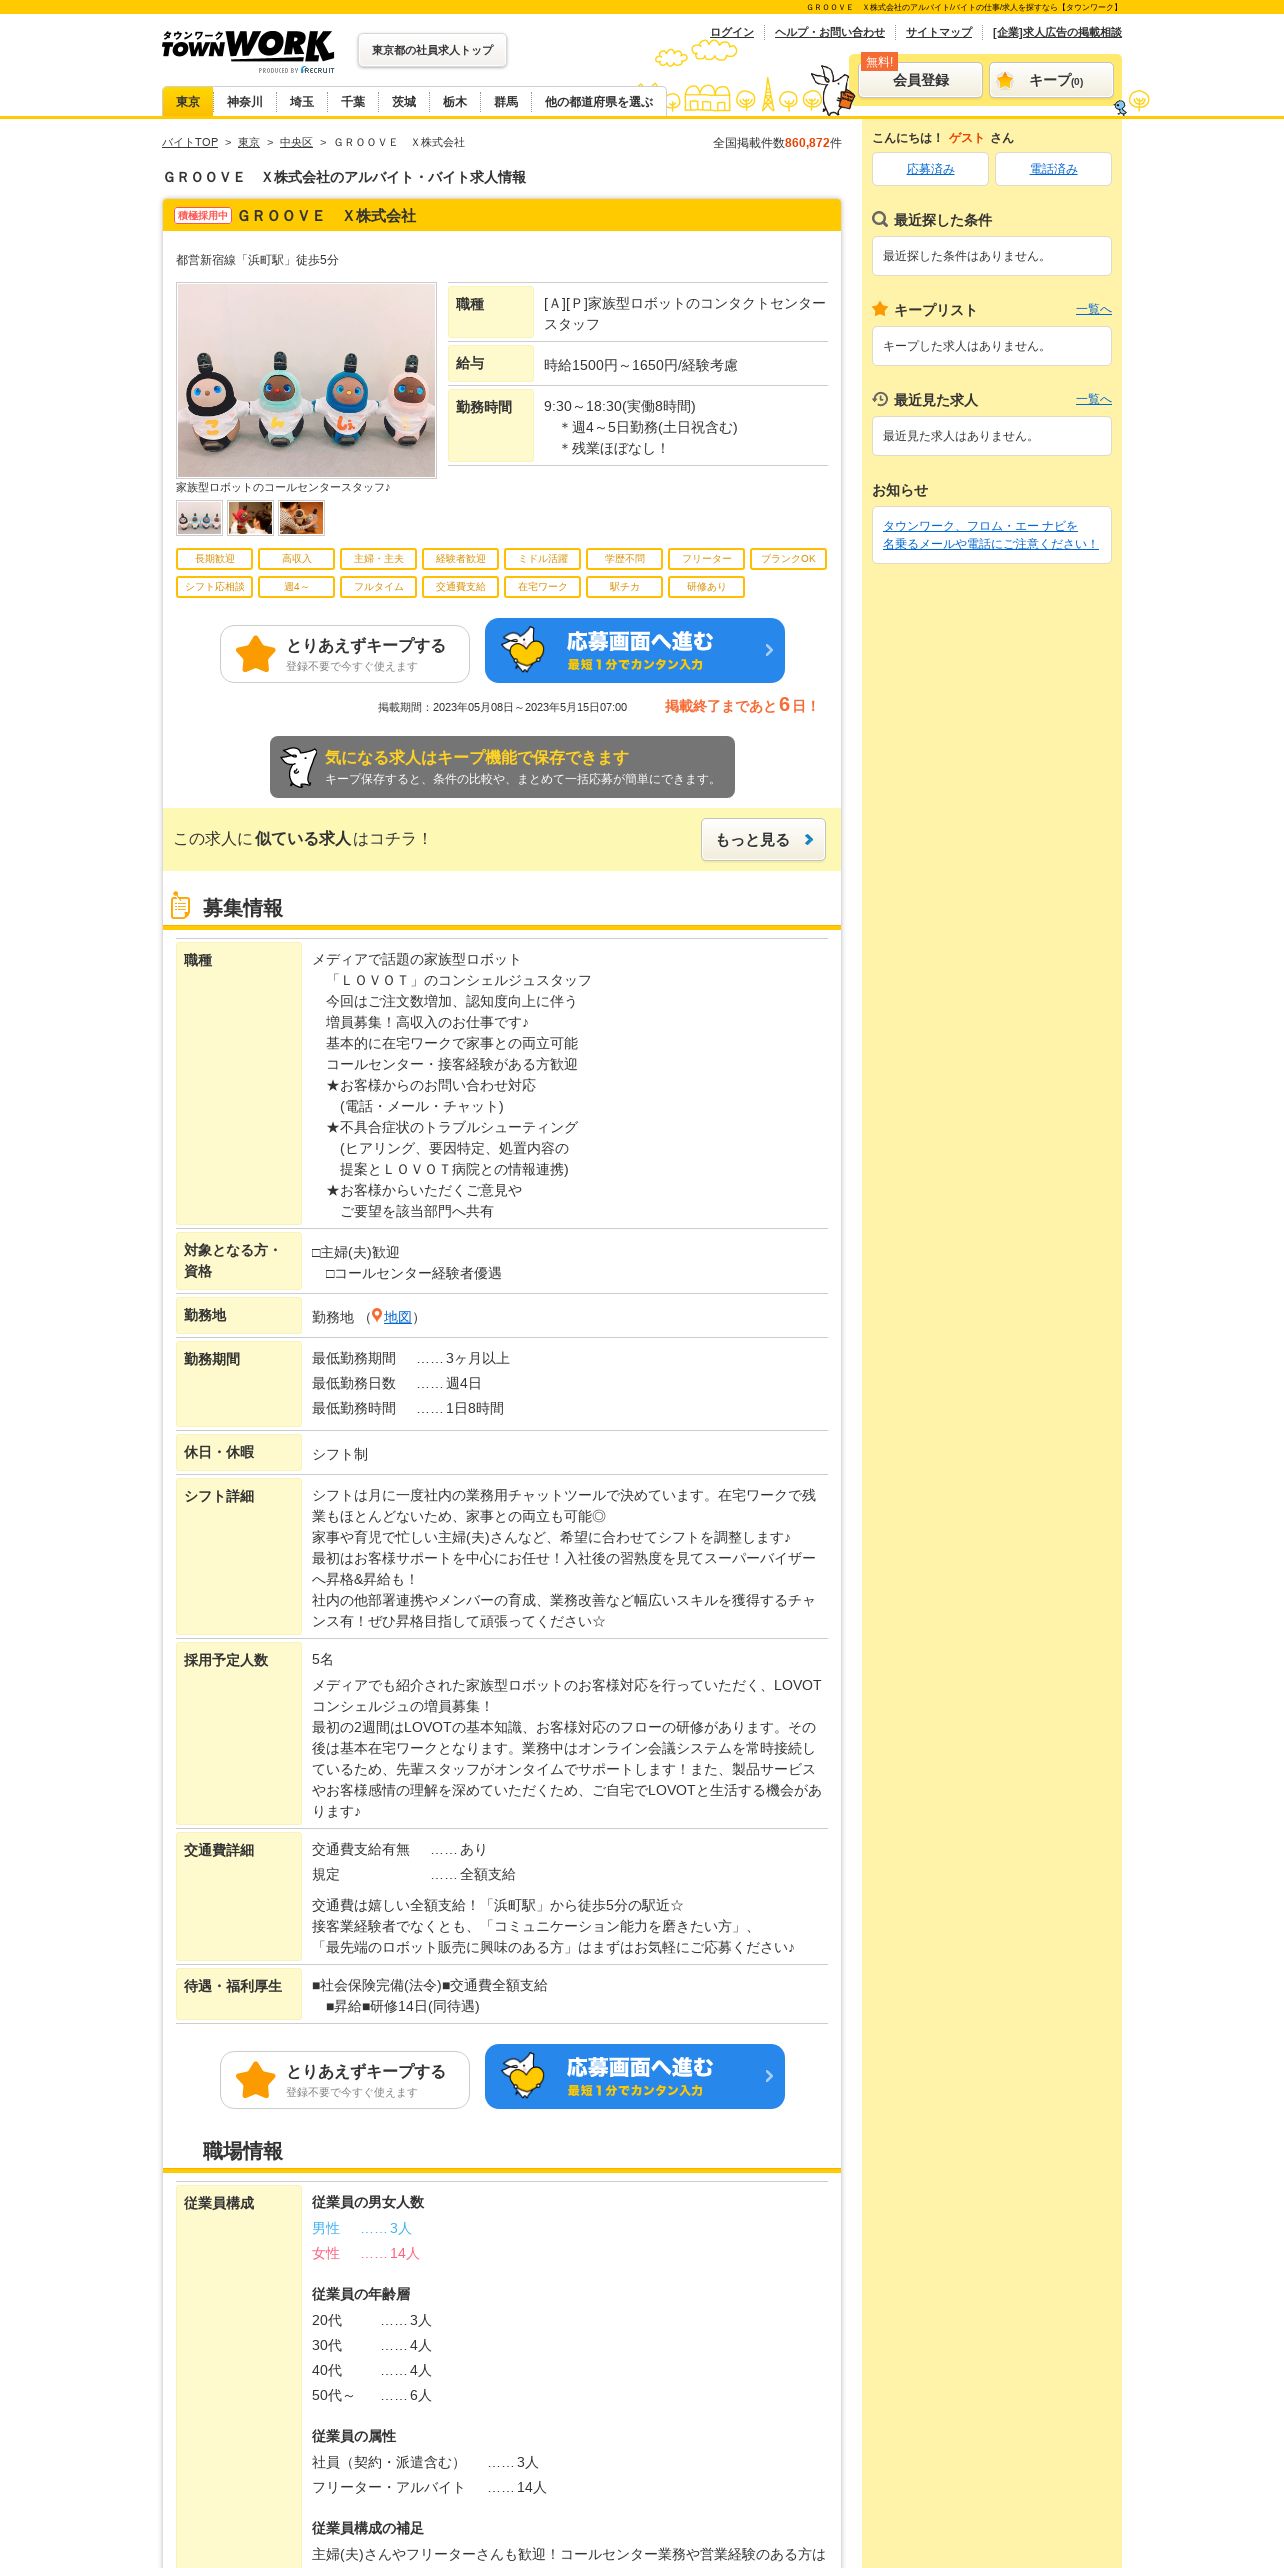Switch to the 千葉 tab
This screenshot has height=2568, width=1284.
click(x=352, y=102)
